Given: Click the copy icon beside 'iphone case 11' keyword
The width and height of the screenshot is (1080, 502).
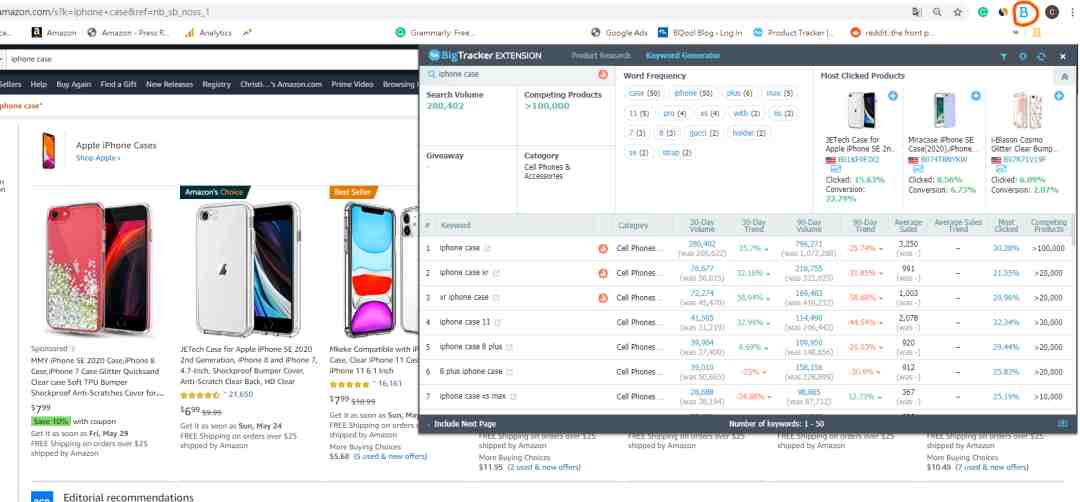Looking at the screenshot, I should (x=498, y=322).
